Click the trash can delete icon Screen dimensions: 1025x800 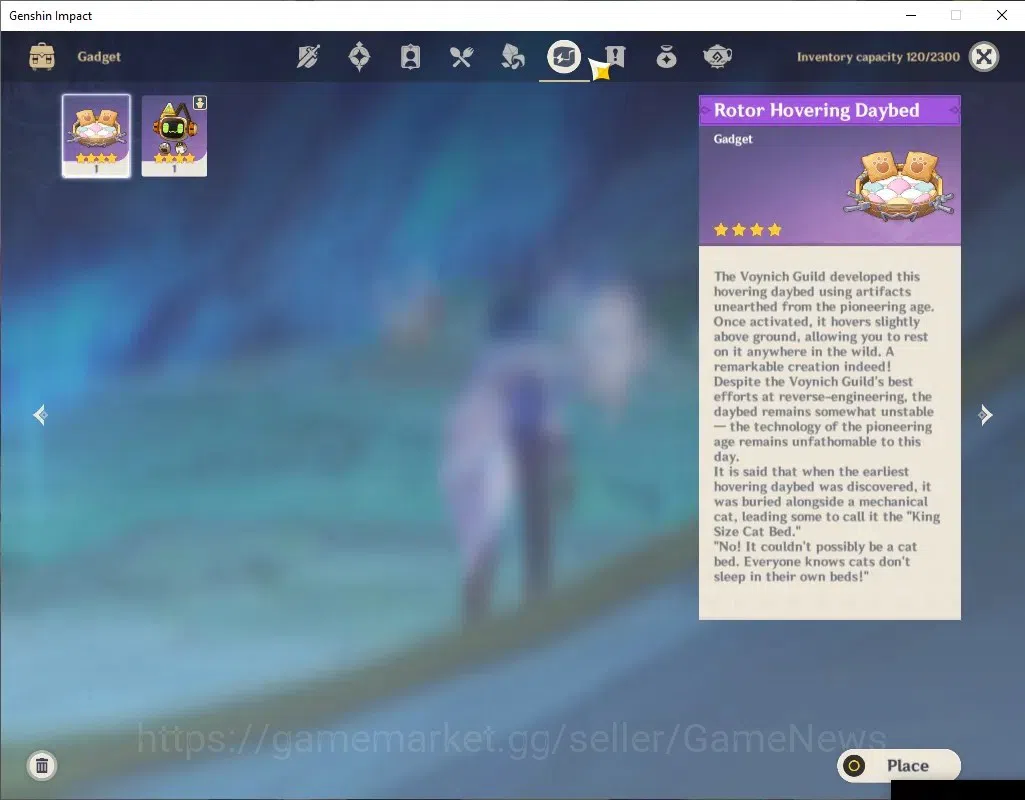pyautogui.click(x=42, y=765)
